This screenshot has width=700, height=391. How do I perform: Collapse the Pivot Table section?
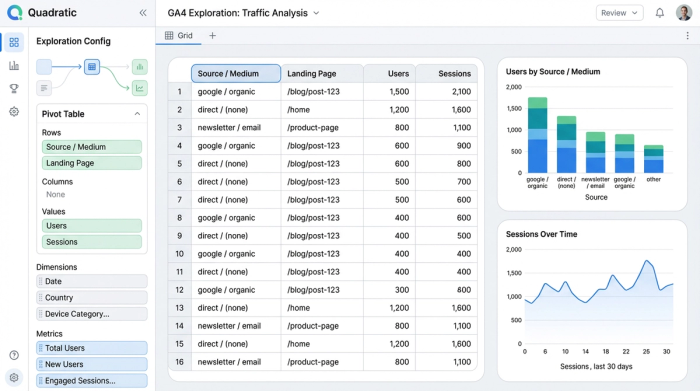point(138,114)
